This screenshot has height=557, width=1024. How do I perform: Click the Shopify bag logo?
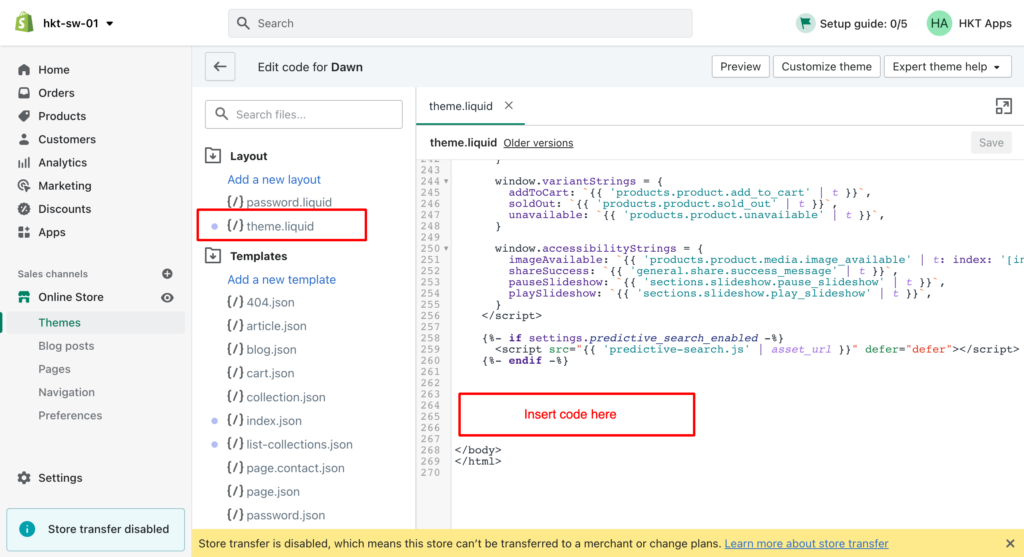point(24,23)
